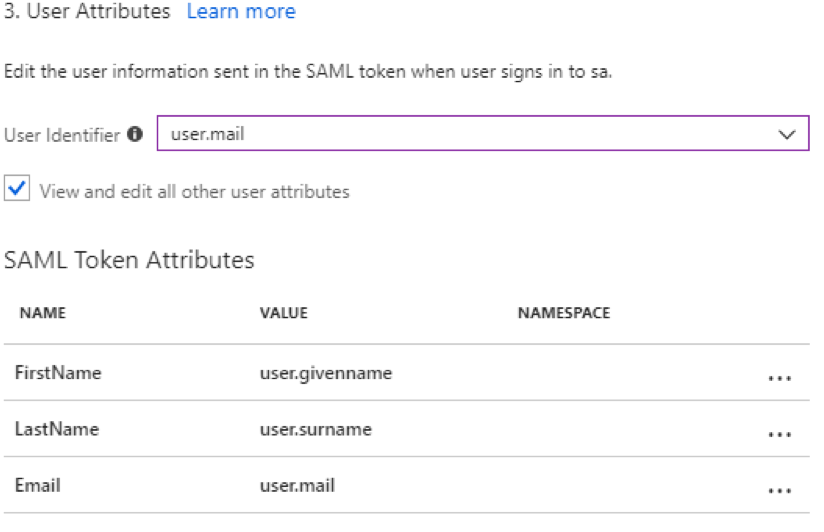Click the NAMESPACE column header

(564, 313)
